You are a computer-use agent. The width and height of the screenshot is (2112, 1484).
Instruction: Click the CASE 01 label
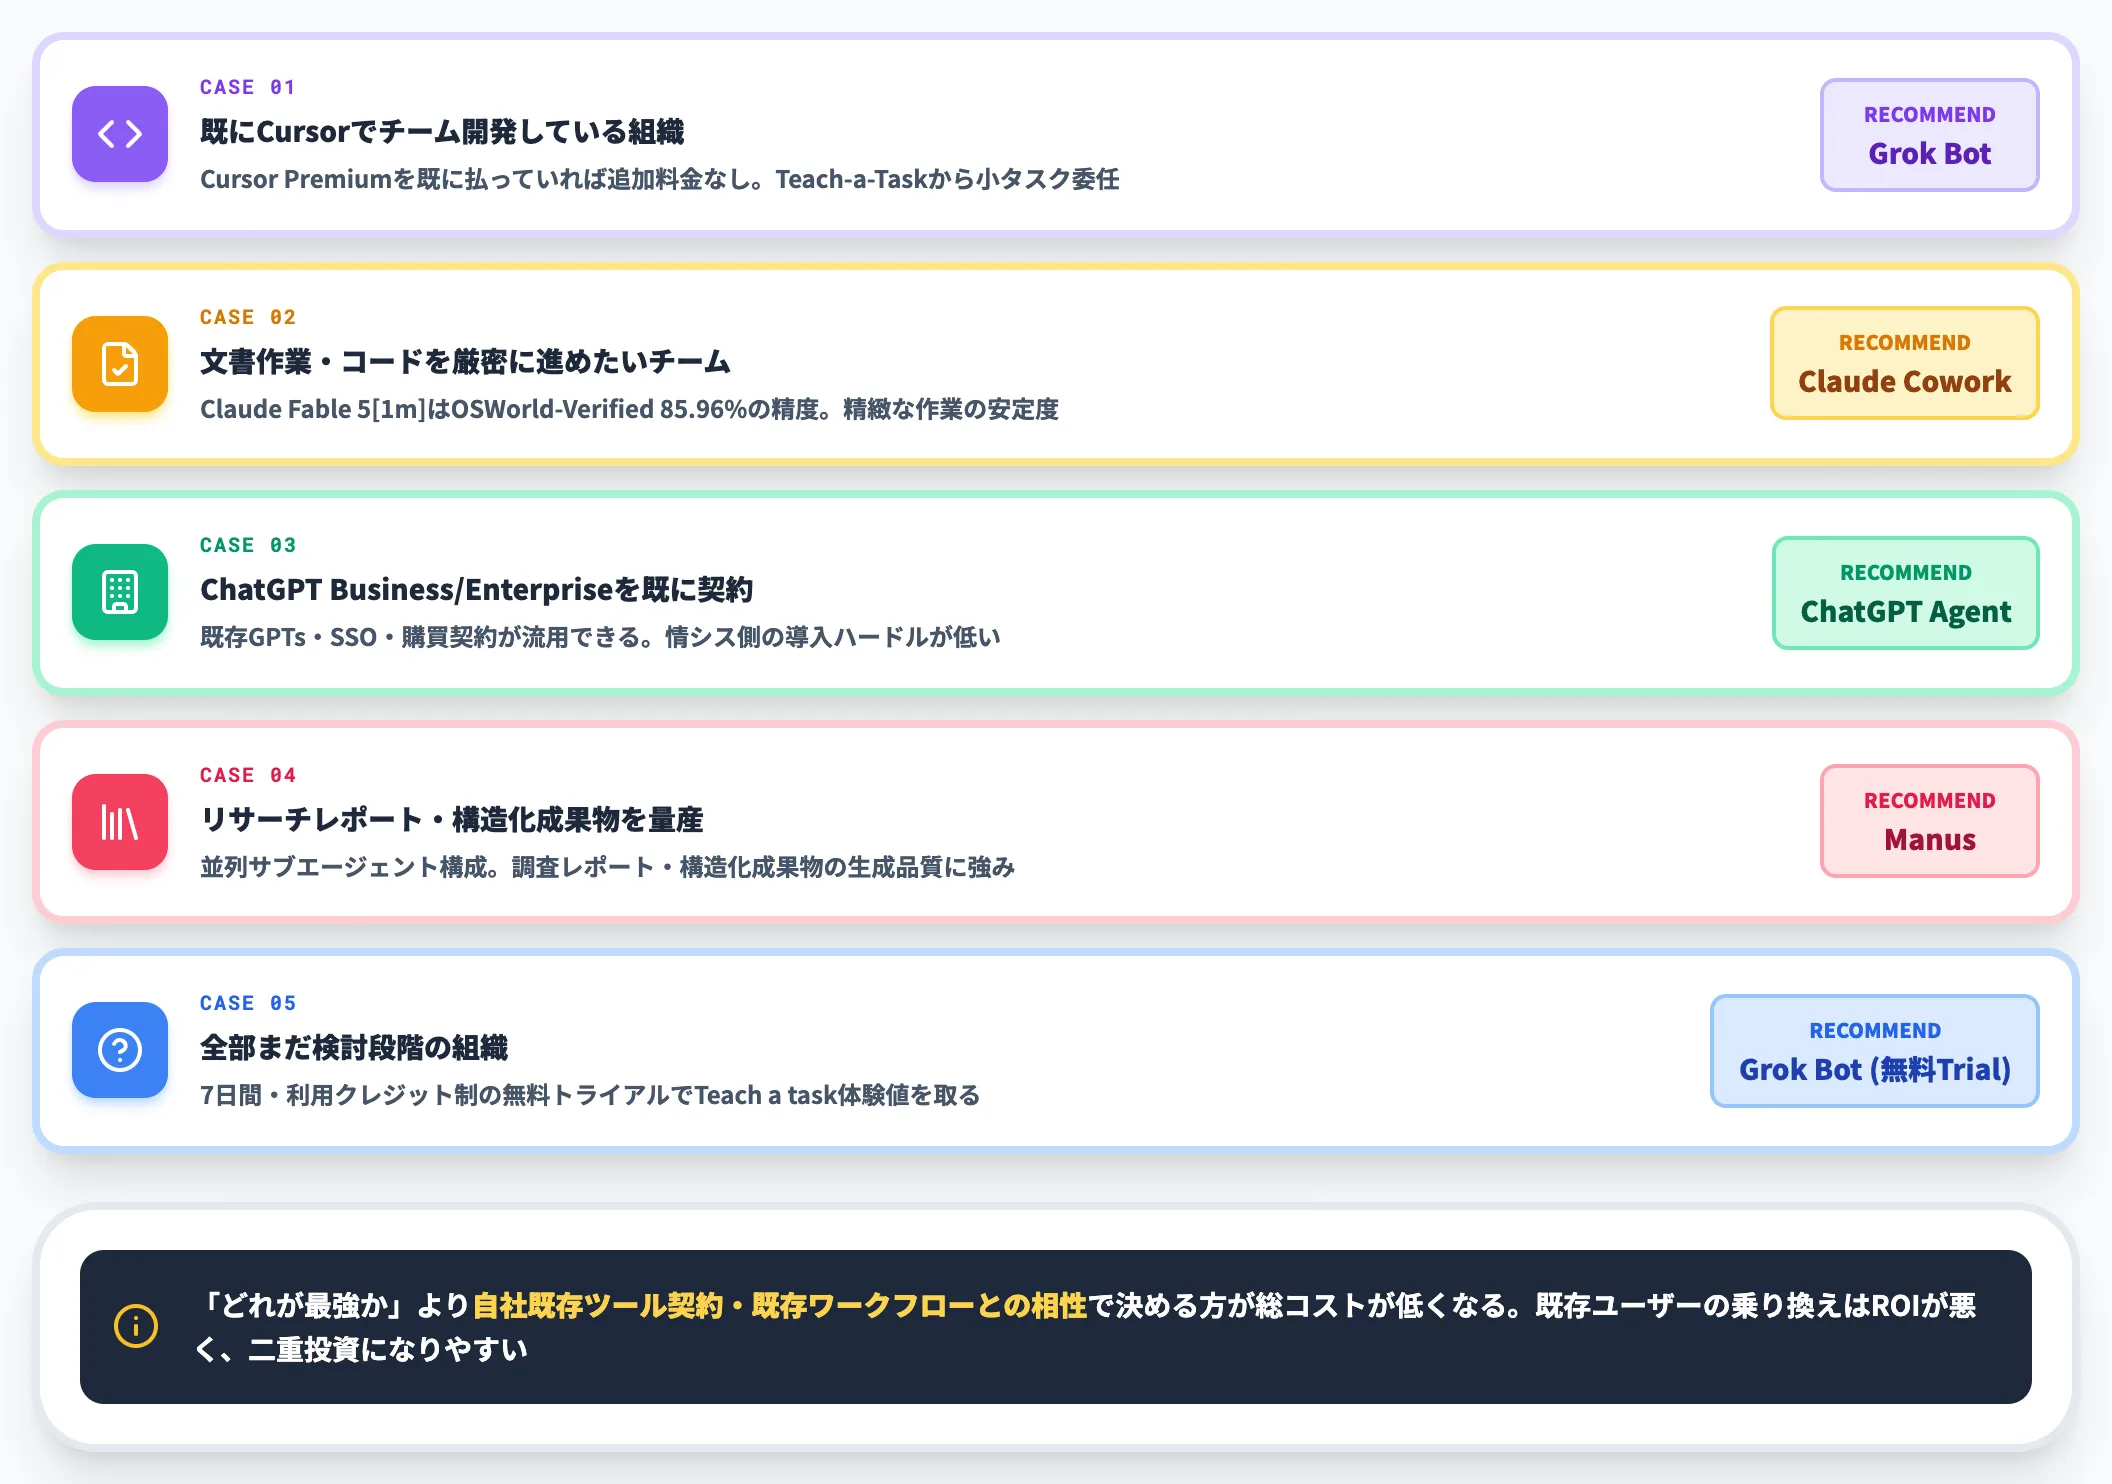tap(247, 87)
